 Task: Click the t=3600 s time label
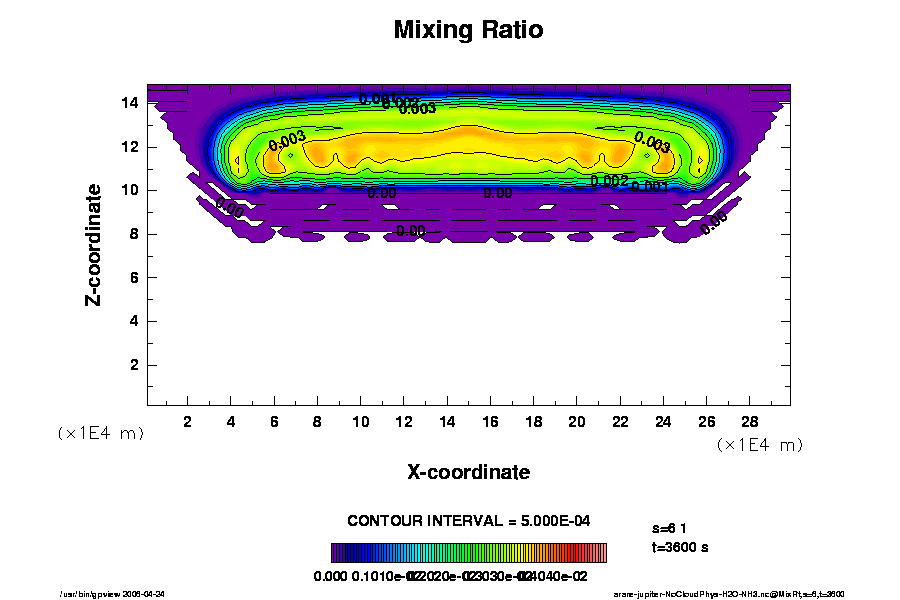[680, 547]
